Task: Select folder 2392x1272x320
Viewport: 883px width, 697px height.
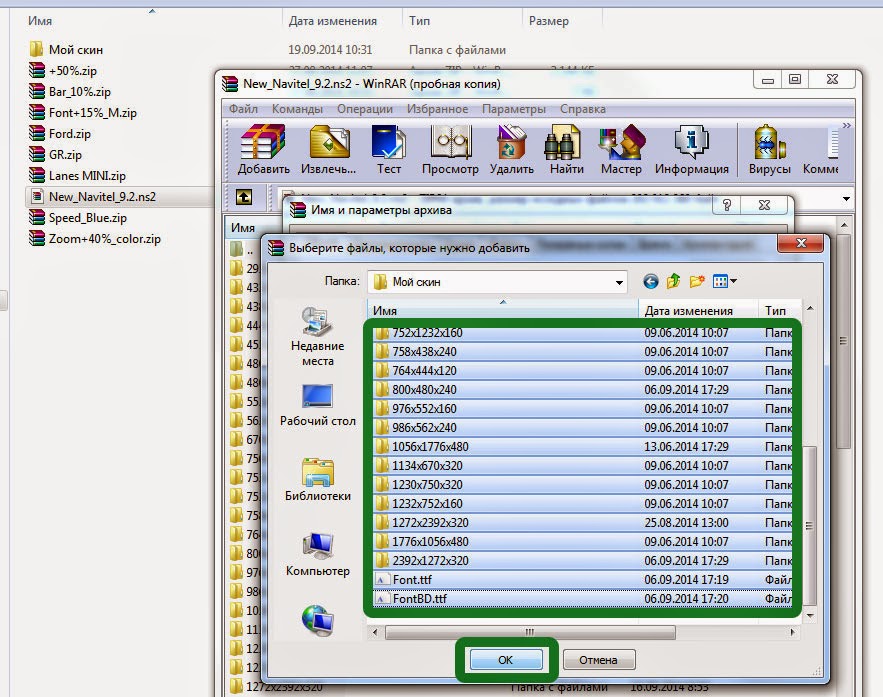Action: point(582,561)
